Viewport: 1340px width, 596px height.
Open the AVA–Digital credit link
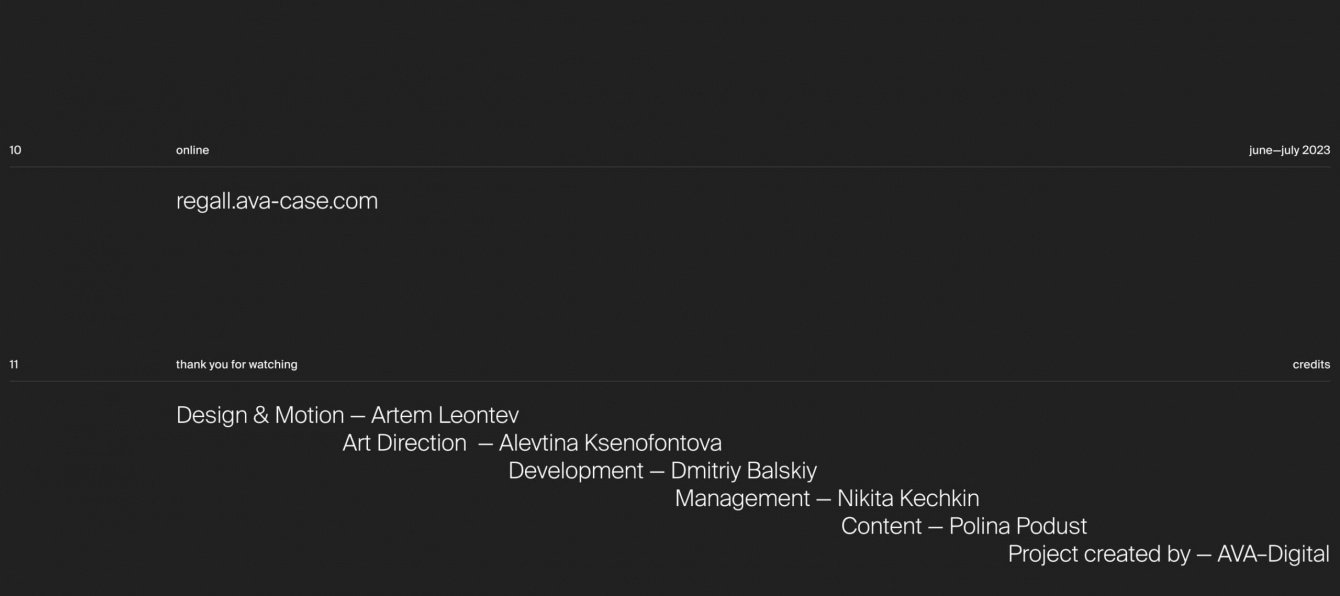pyautogui.click(x=1273, y=555)
